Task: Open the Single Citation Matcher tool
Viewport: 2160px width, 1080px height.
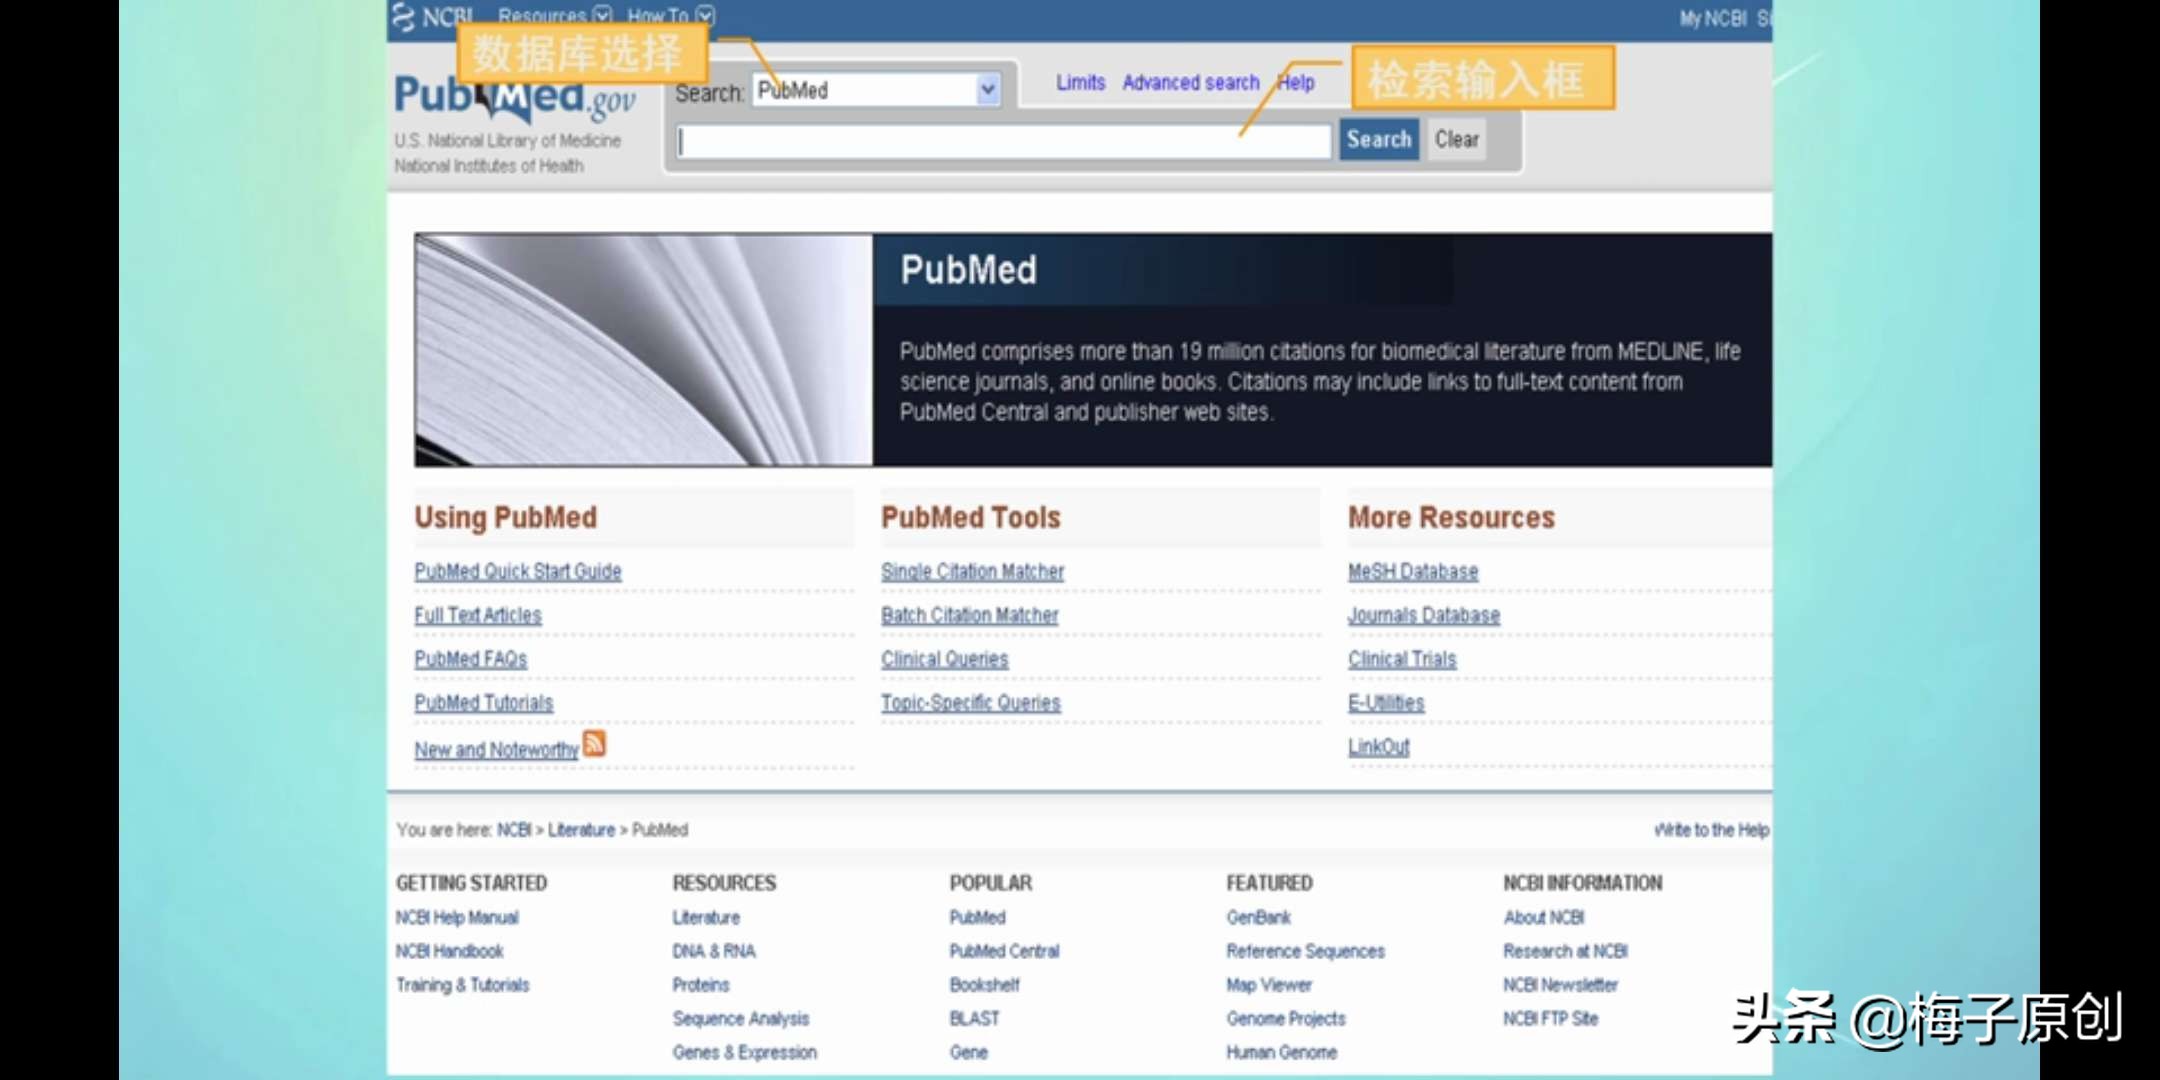Action: 972,571
